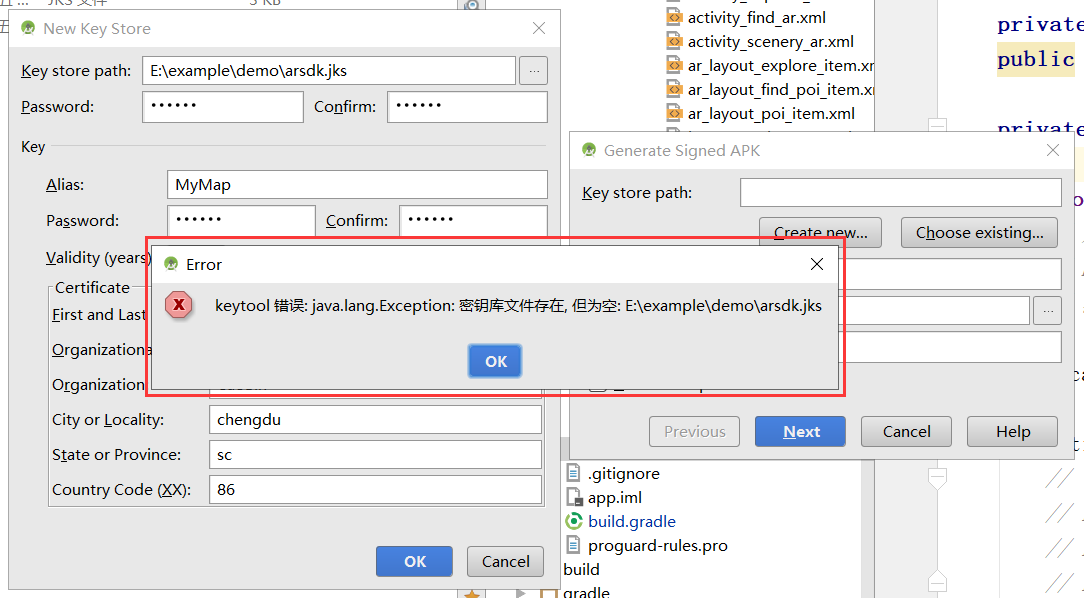Click the magnifier icon at the top toolbar
The width and height of the screenshot is (1084, 598).
click(x=470, y=4)
